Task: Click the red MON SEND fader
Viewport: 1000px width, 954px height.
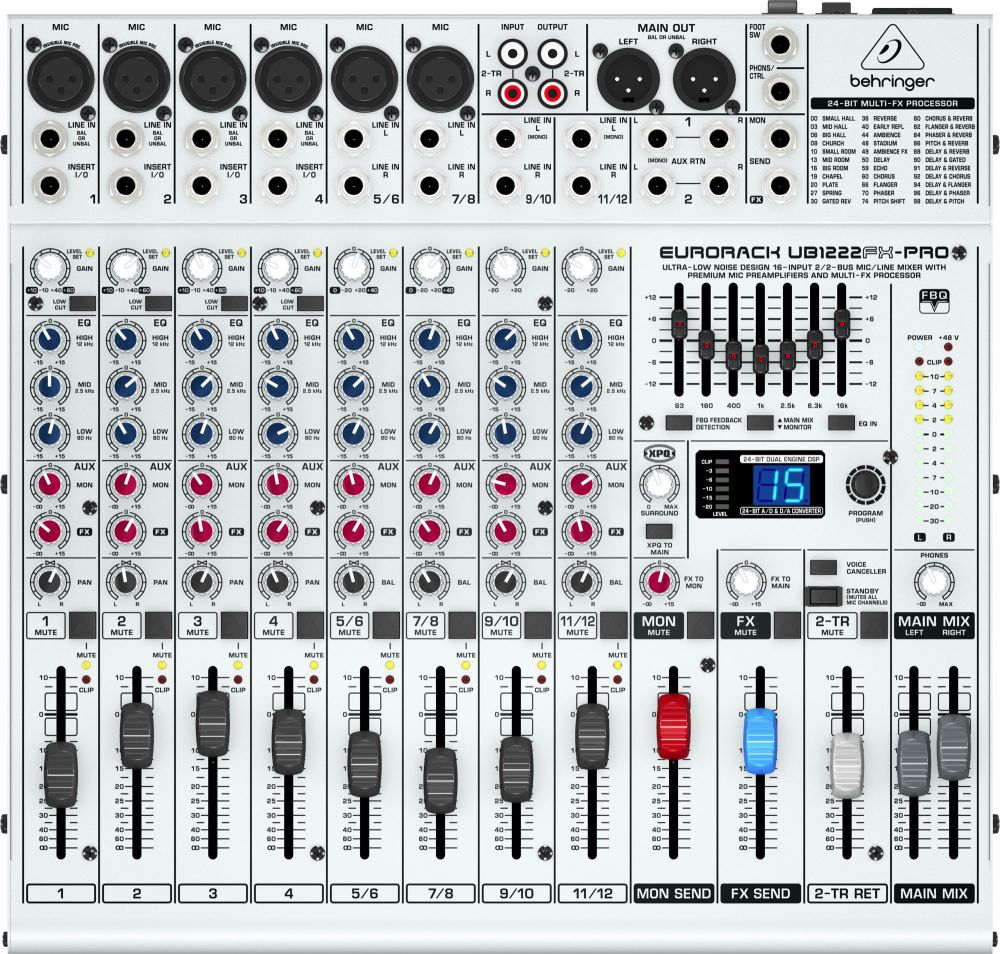Action: (673, 726)
